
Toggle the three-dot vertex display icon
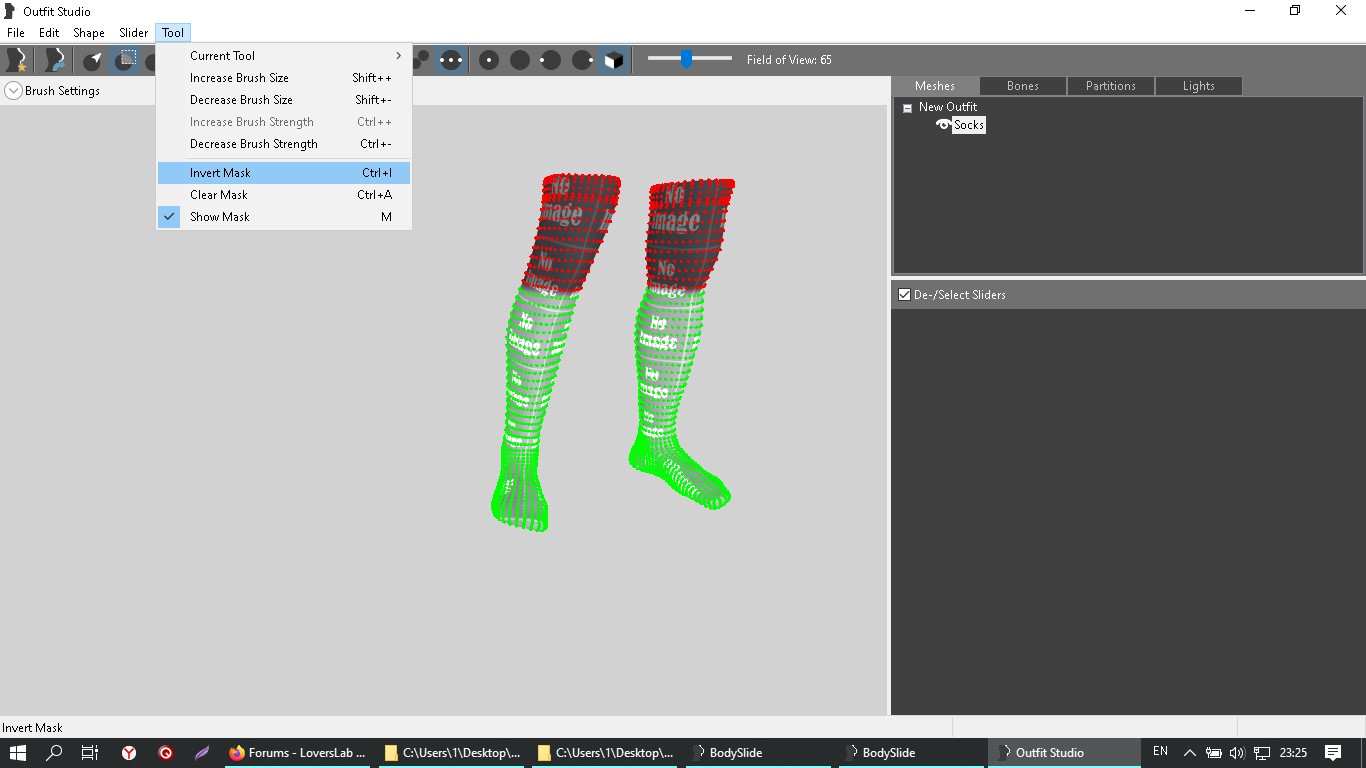(451, 60)
